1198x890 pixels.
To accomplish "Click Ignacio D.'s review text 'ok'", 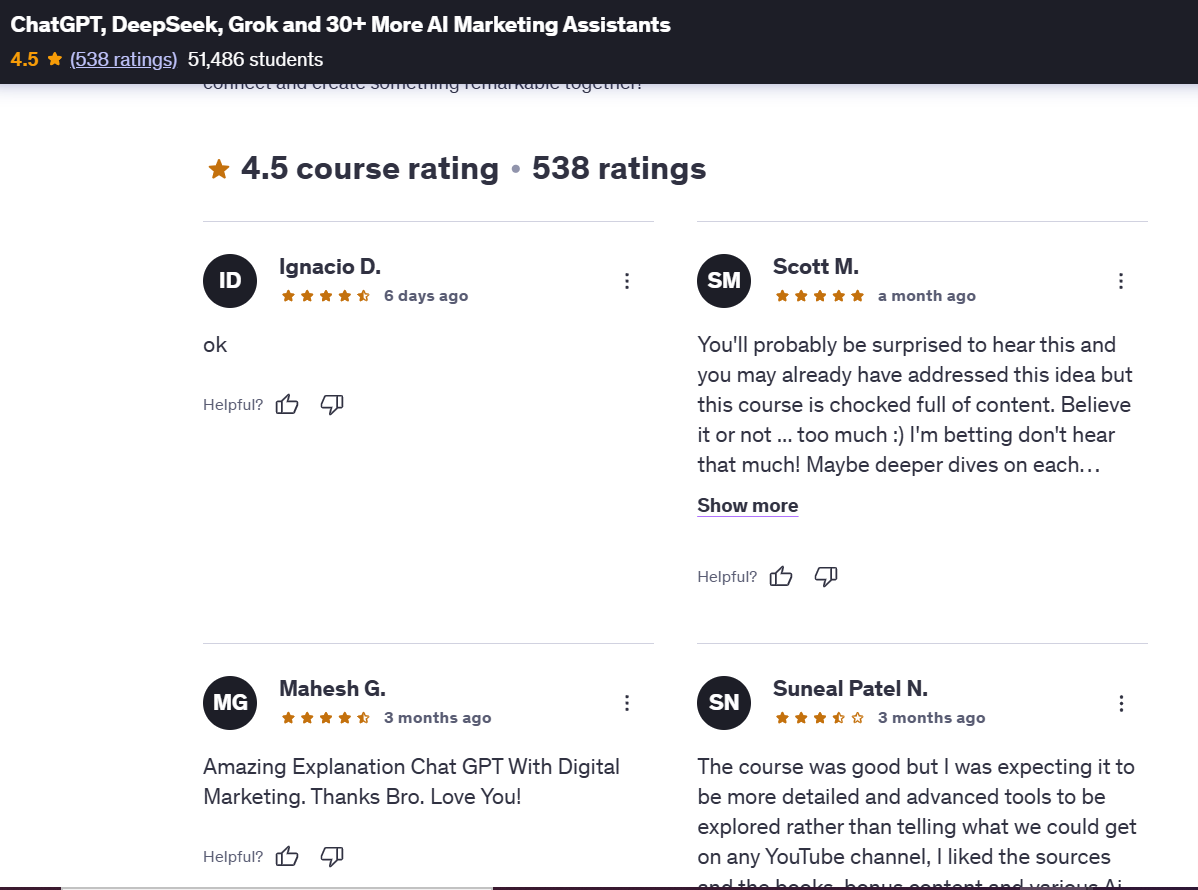I will 215,345.
